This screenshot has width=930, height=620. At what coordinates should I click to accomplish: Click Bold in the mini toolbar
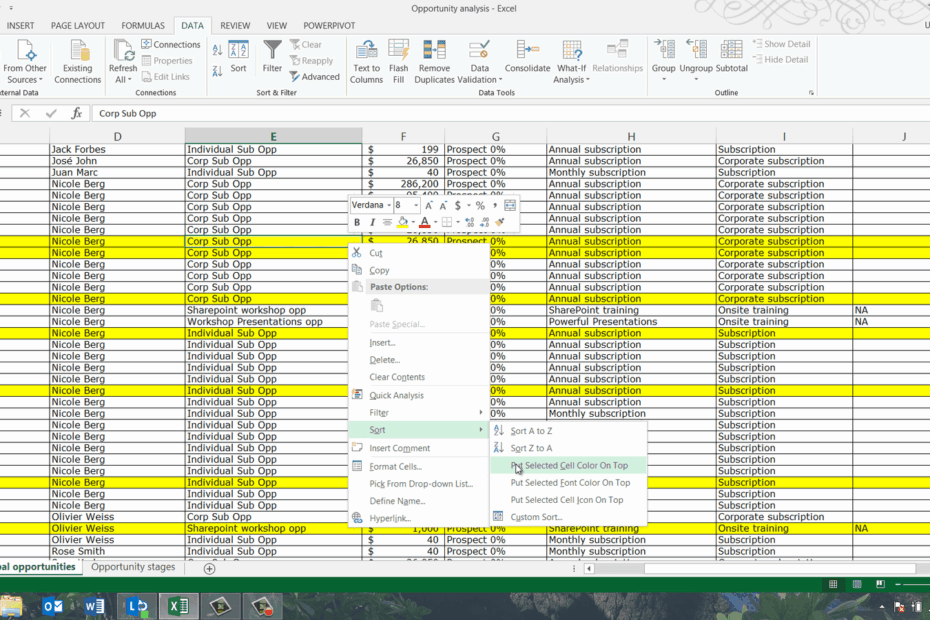(x=357, y=222)
